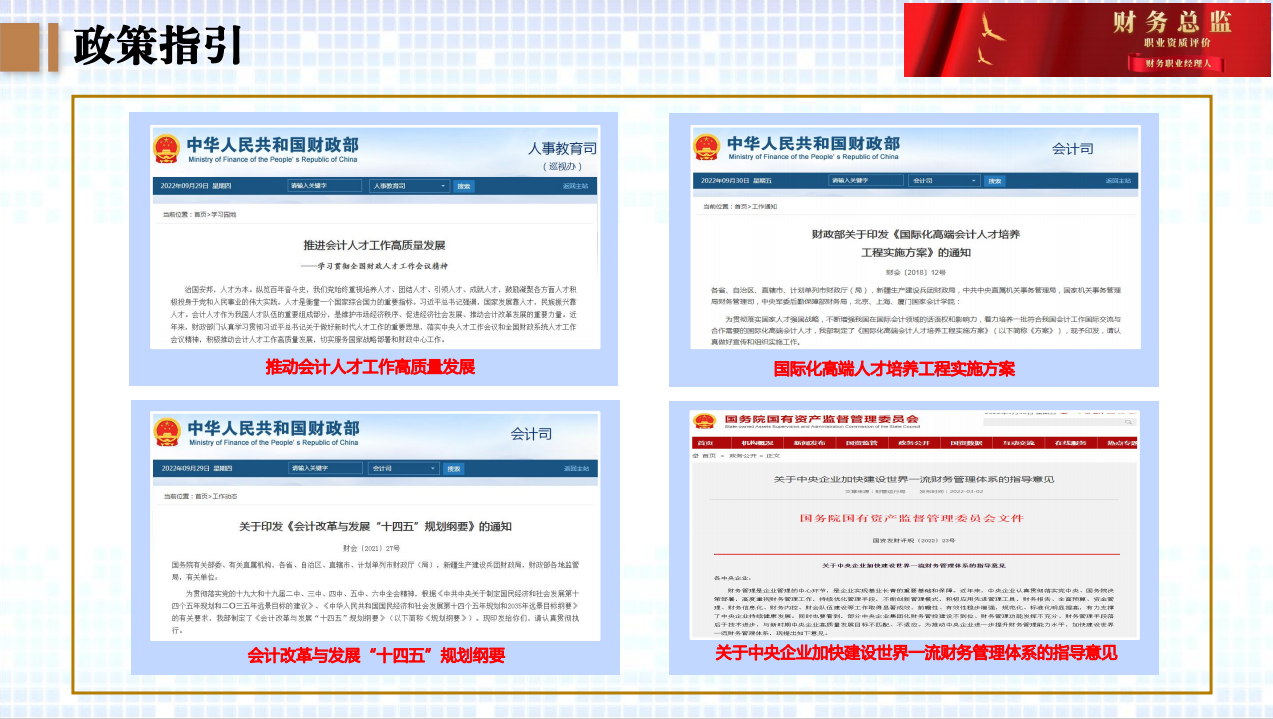Click the 国际化高端会计人才 notice screenshot
Viewport: 1273px width, 719px height.
tap(915, 236)
